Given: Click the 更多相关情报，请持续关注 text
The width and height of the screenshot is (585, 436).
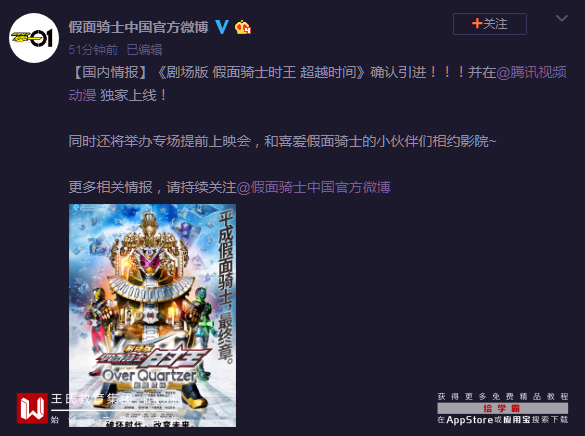Looking at the screenshot, I should (x=153, y=187).
